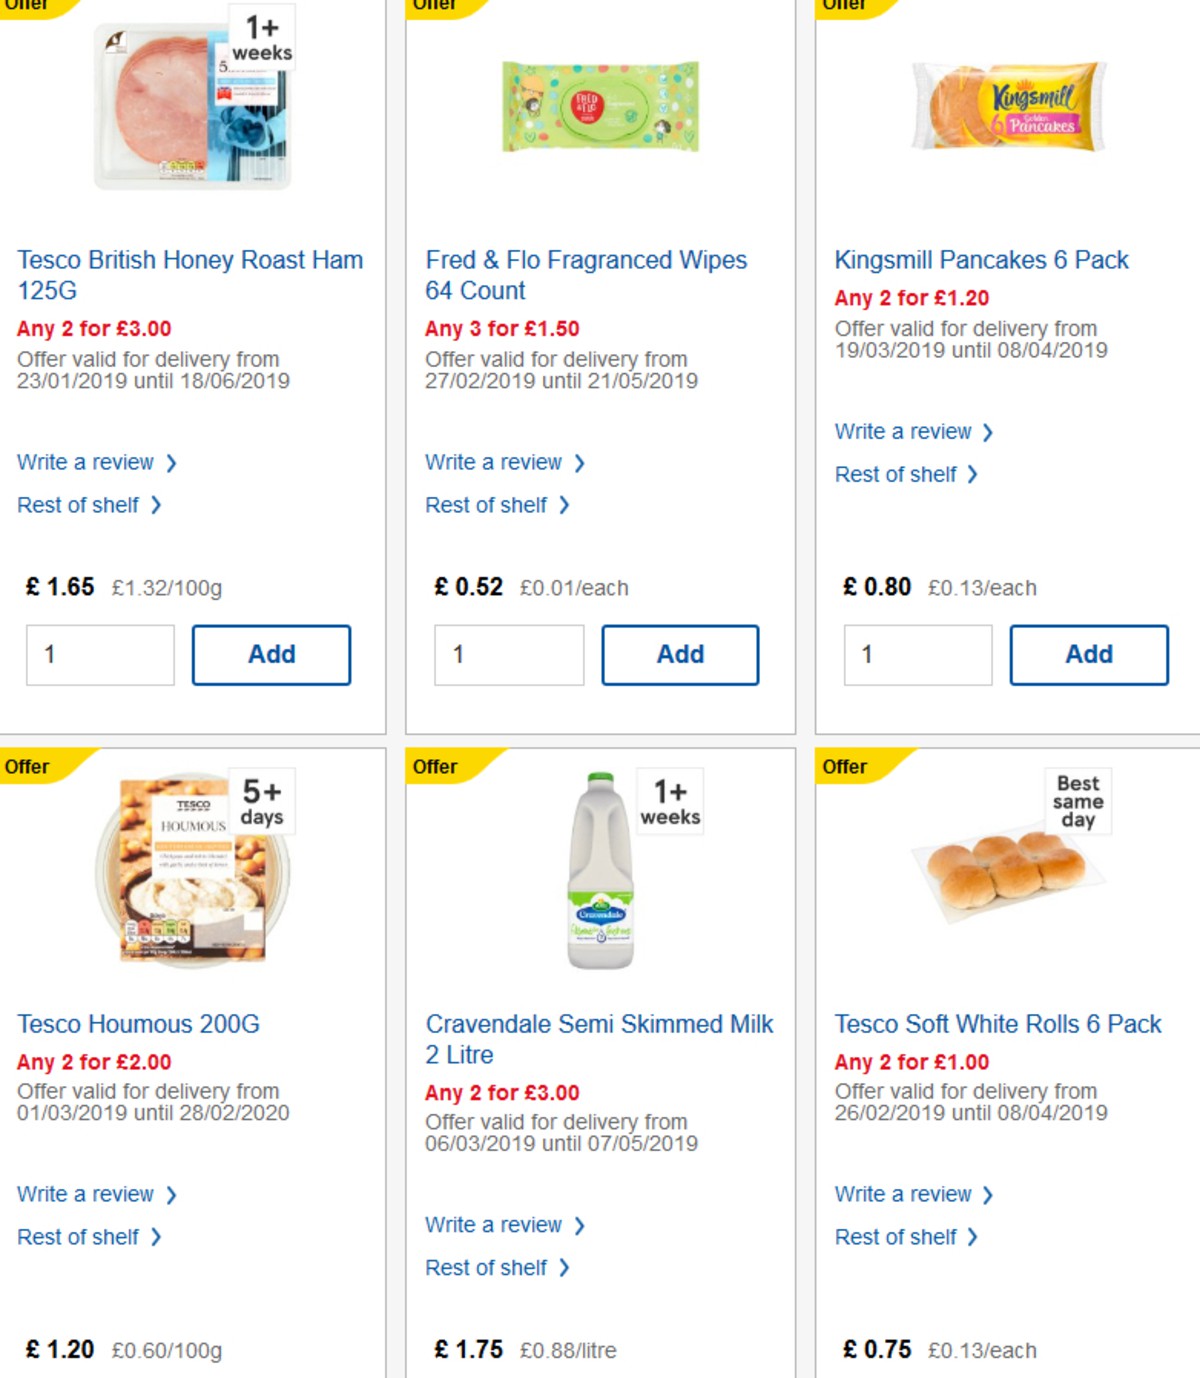Click the chevron beside ham's Rest of shelf
Image resolution: width=1200 pixels, height=1378 pixels.
pyautogui.click(x=157, y=505)
